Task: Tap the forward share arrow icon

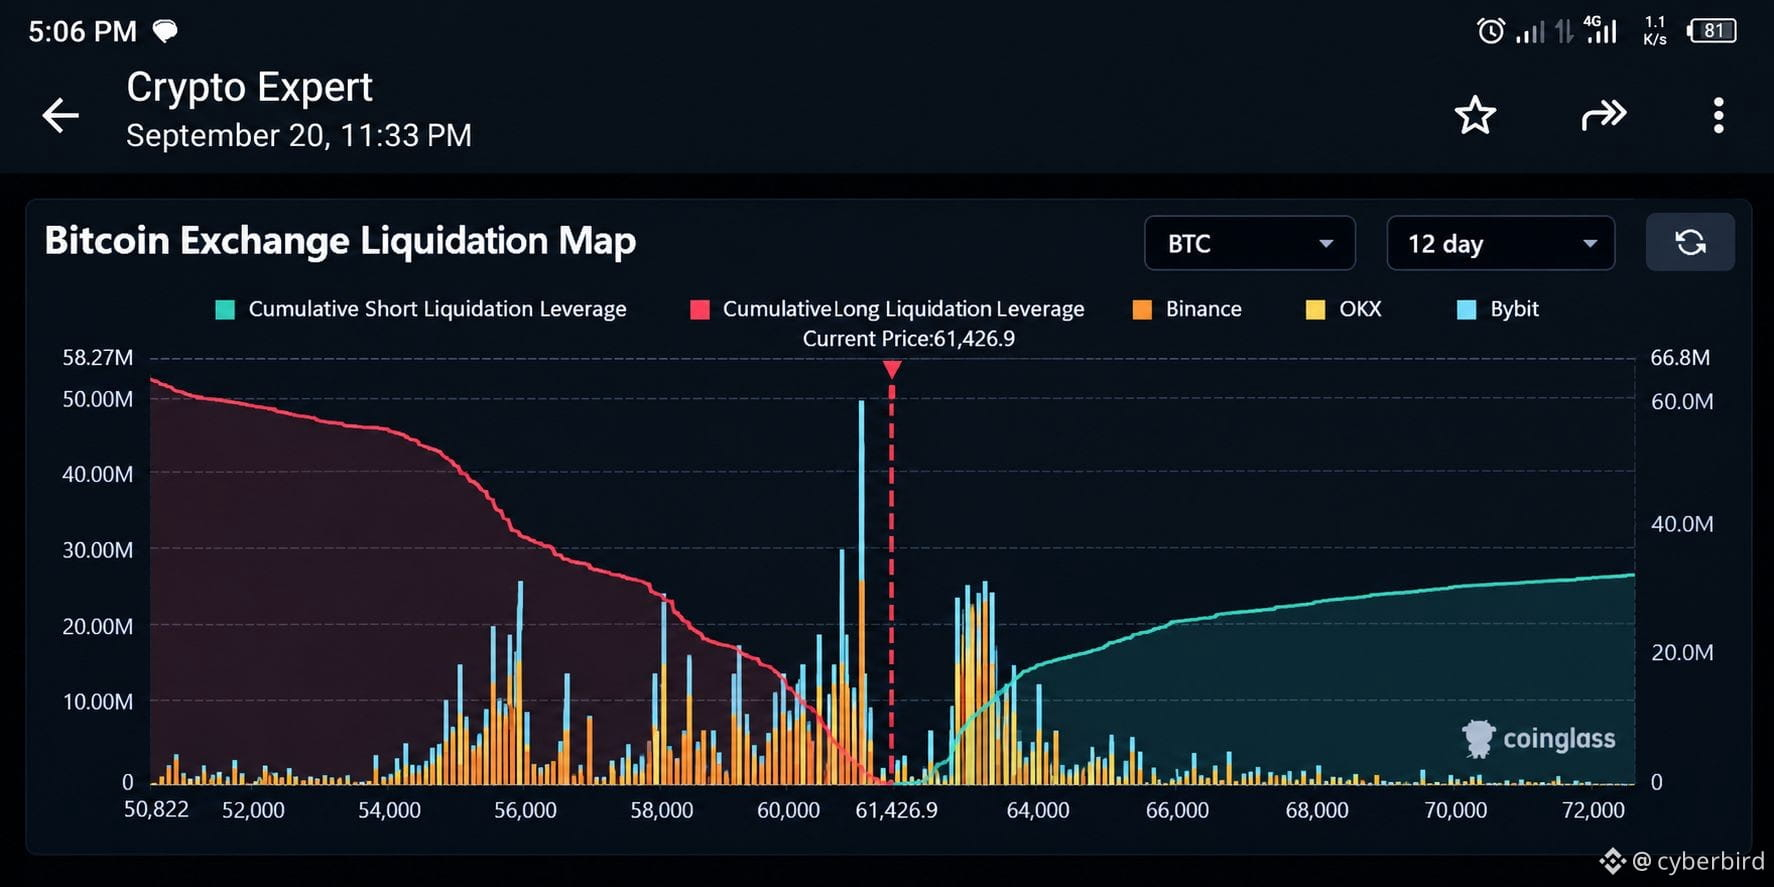Action: [x=1604, y=115]
